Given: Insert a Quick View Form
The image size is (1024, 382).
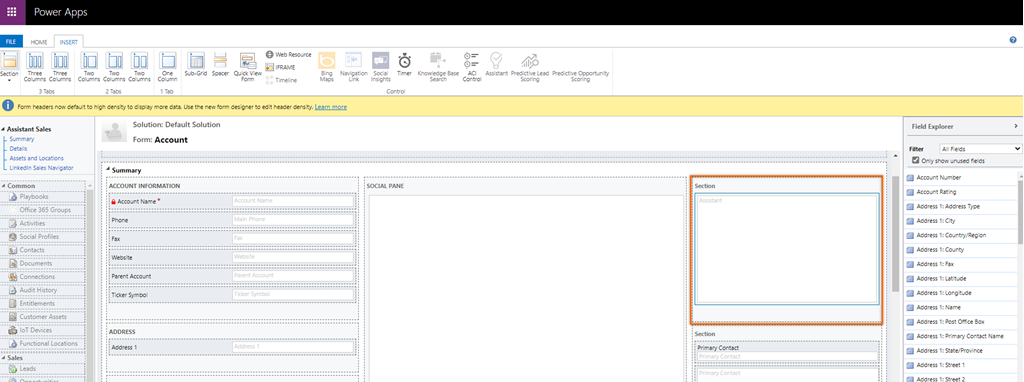Looking at the screenshot, I should 248,67.
